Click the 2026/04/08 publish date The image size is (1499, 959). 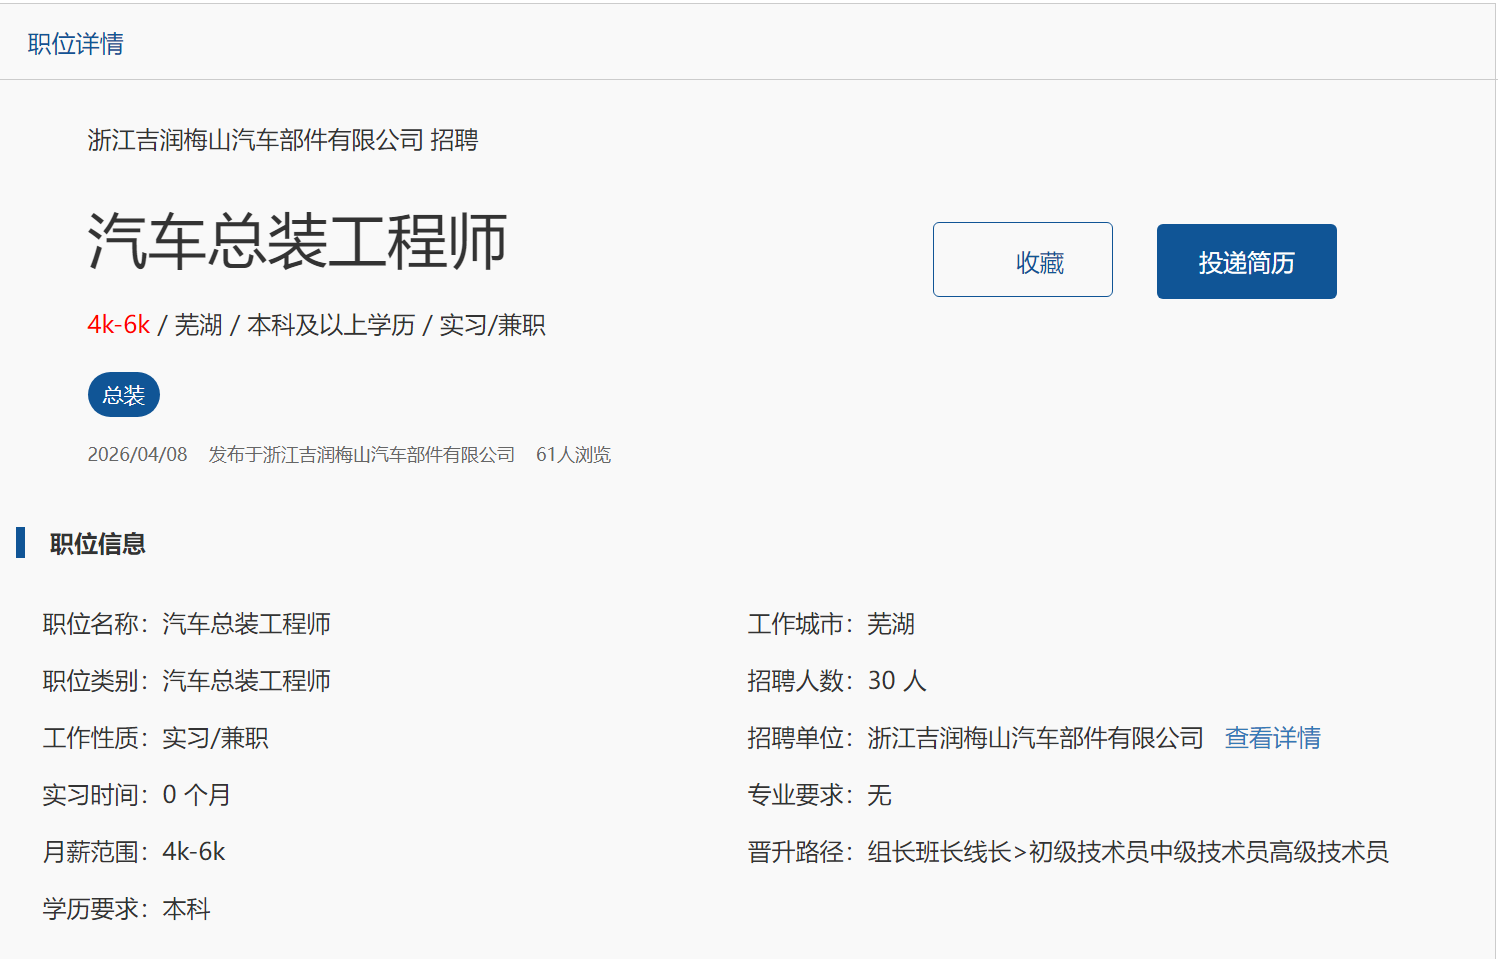pyautogui.click(x=137, y=455)
